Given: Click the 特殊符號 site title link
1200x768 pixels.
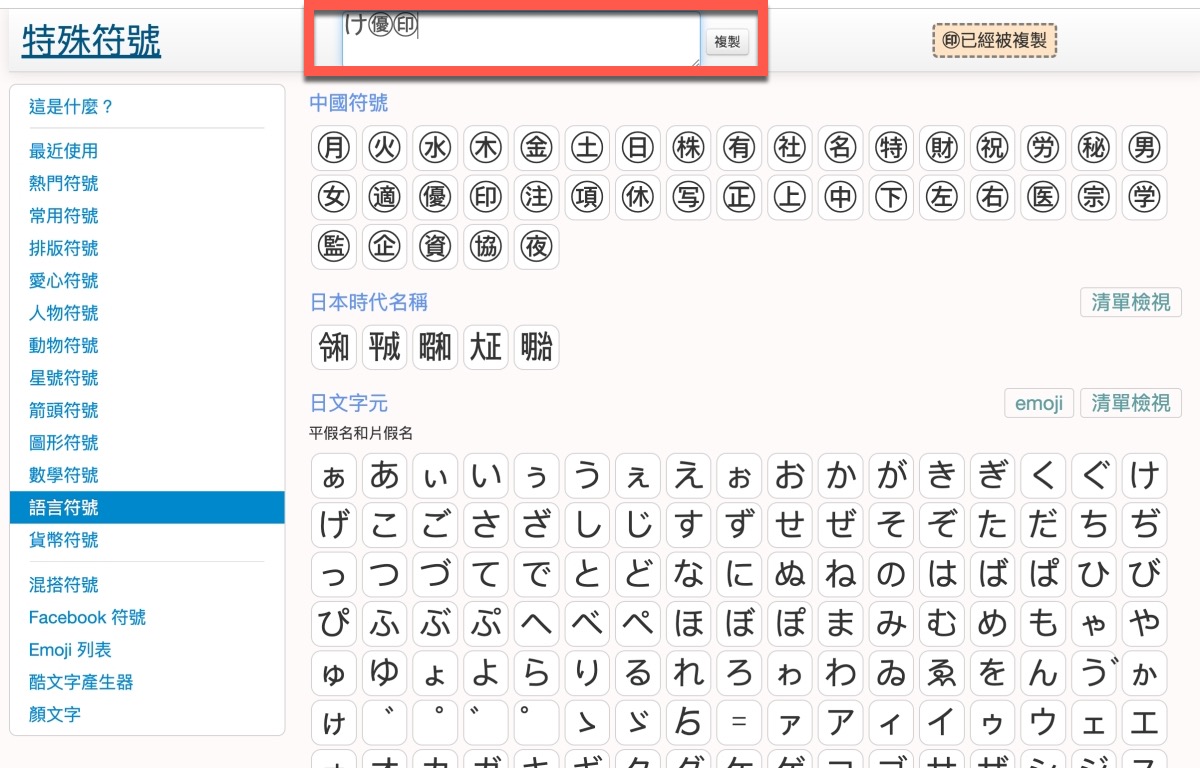Looking at the screenshot, I should (x=91, y=41).
